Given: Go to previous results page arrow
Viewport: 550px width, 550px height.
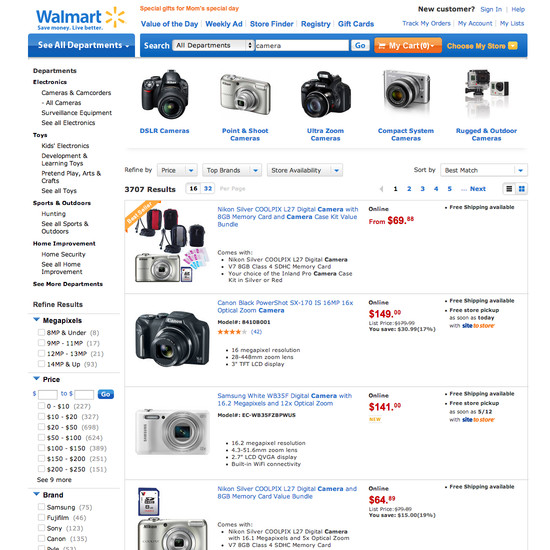Looking at the screenshot, I should click(381, 189).
